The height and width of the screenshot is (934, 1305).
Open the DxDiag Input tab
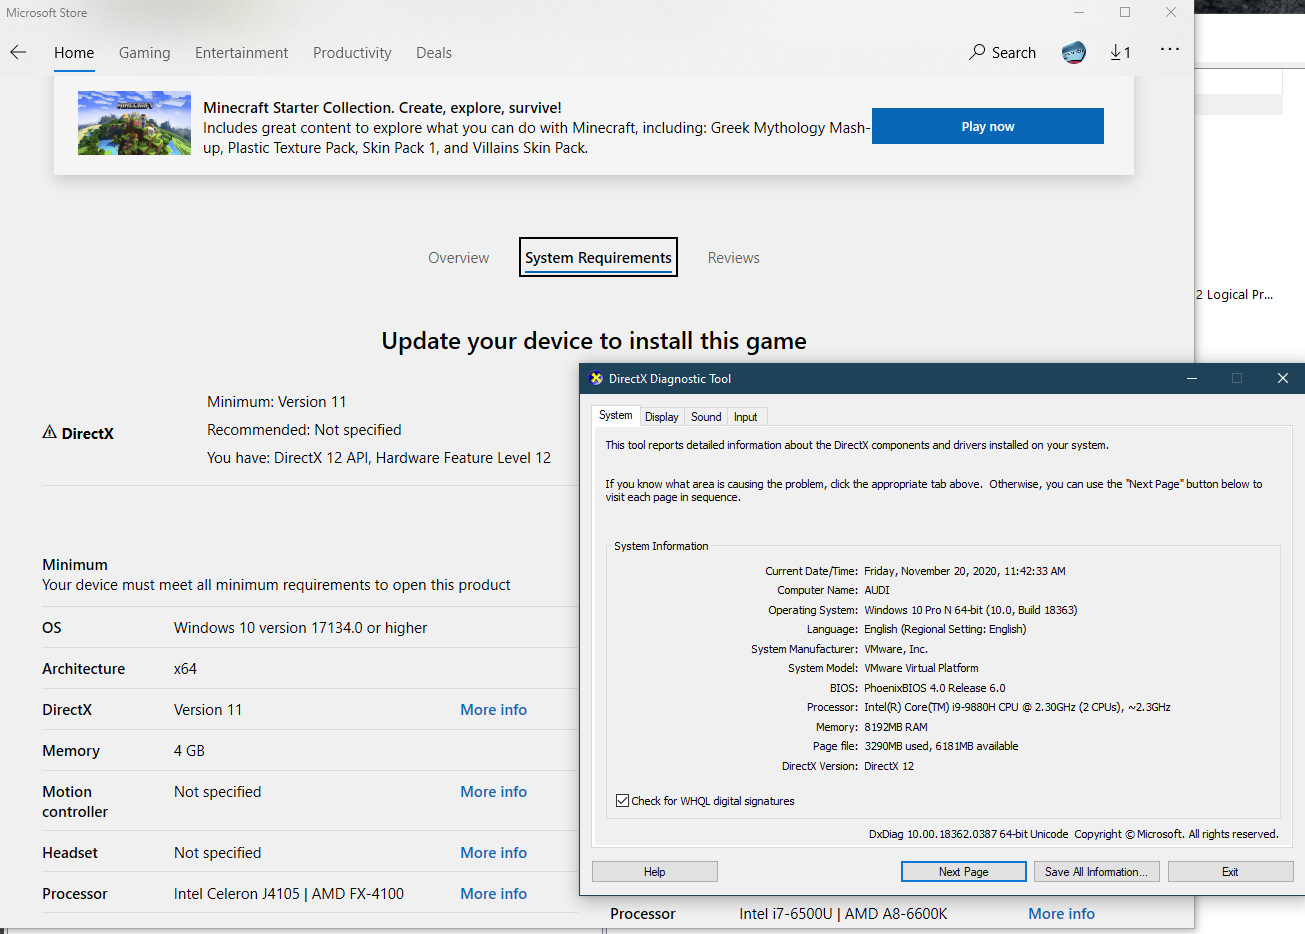[x=745, y=417]
